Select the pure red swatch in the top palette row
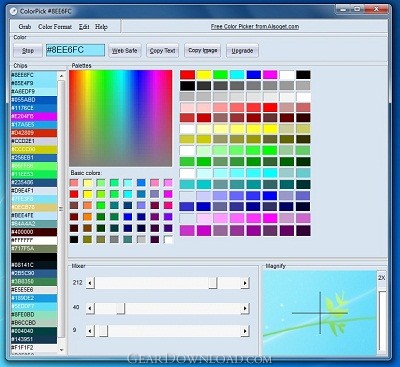This screenshot has height=367, width=400. (x=187, y=75)
